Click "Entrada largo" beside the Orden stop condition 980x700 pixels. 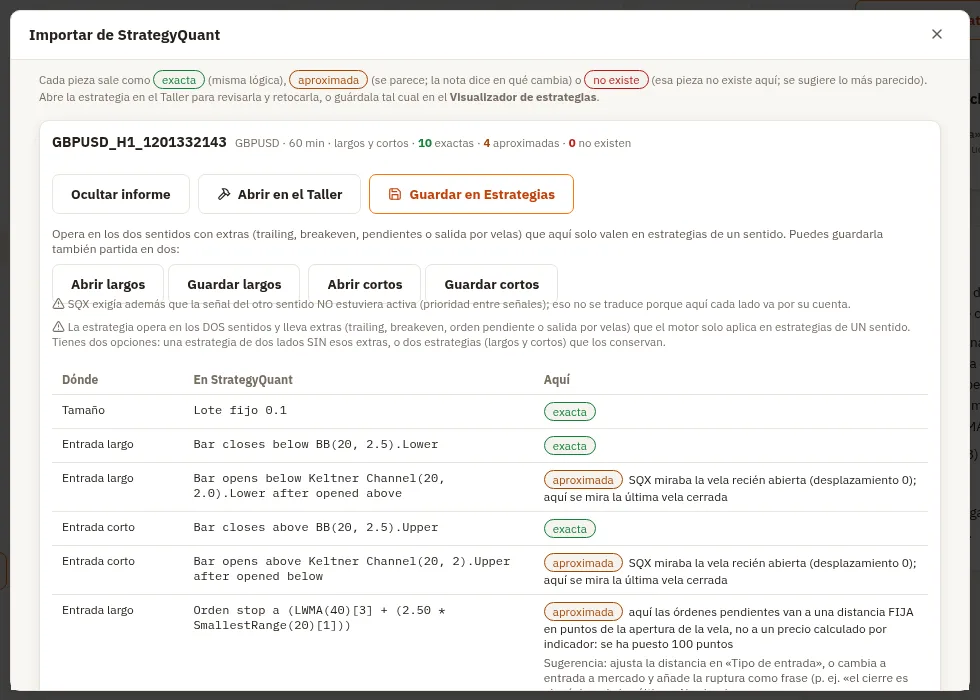[x=98, y=610]
